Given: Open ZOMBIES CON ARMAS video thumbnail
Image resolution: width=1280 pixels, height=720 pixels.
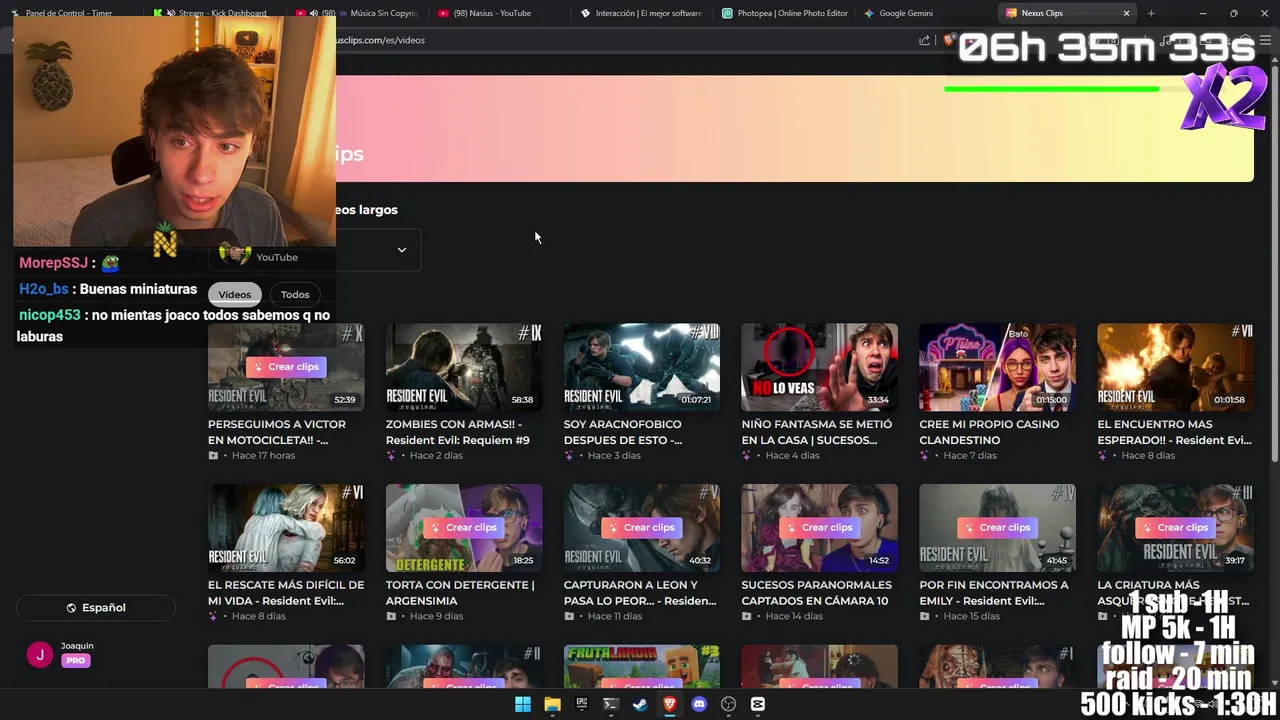Looking at the screenshot, I should [x=464, y=367].
